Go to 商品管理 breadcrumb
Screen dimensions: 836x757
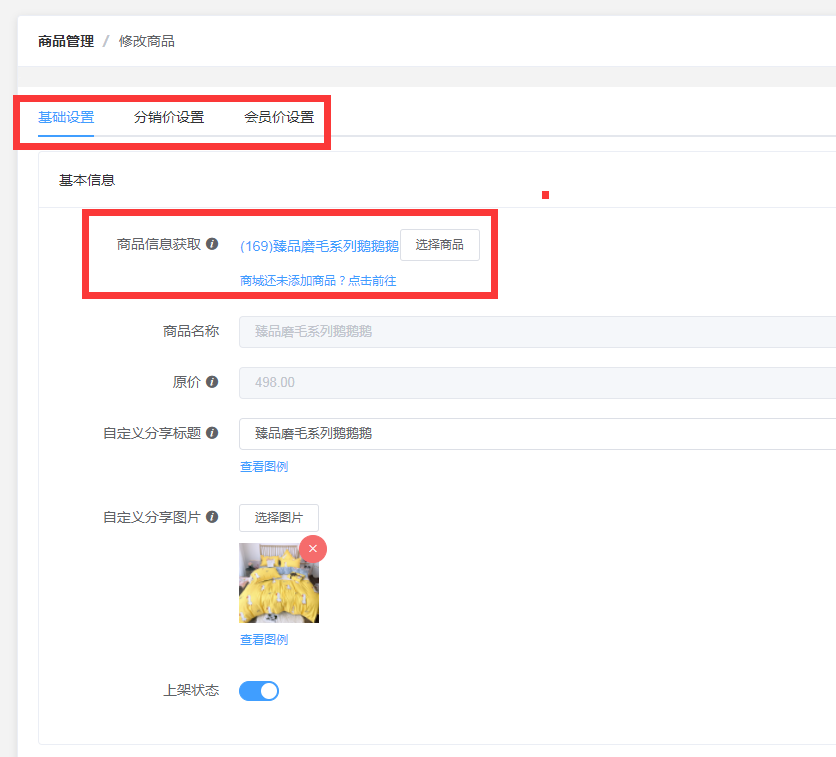[66, 41]
